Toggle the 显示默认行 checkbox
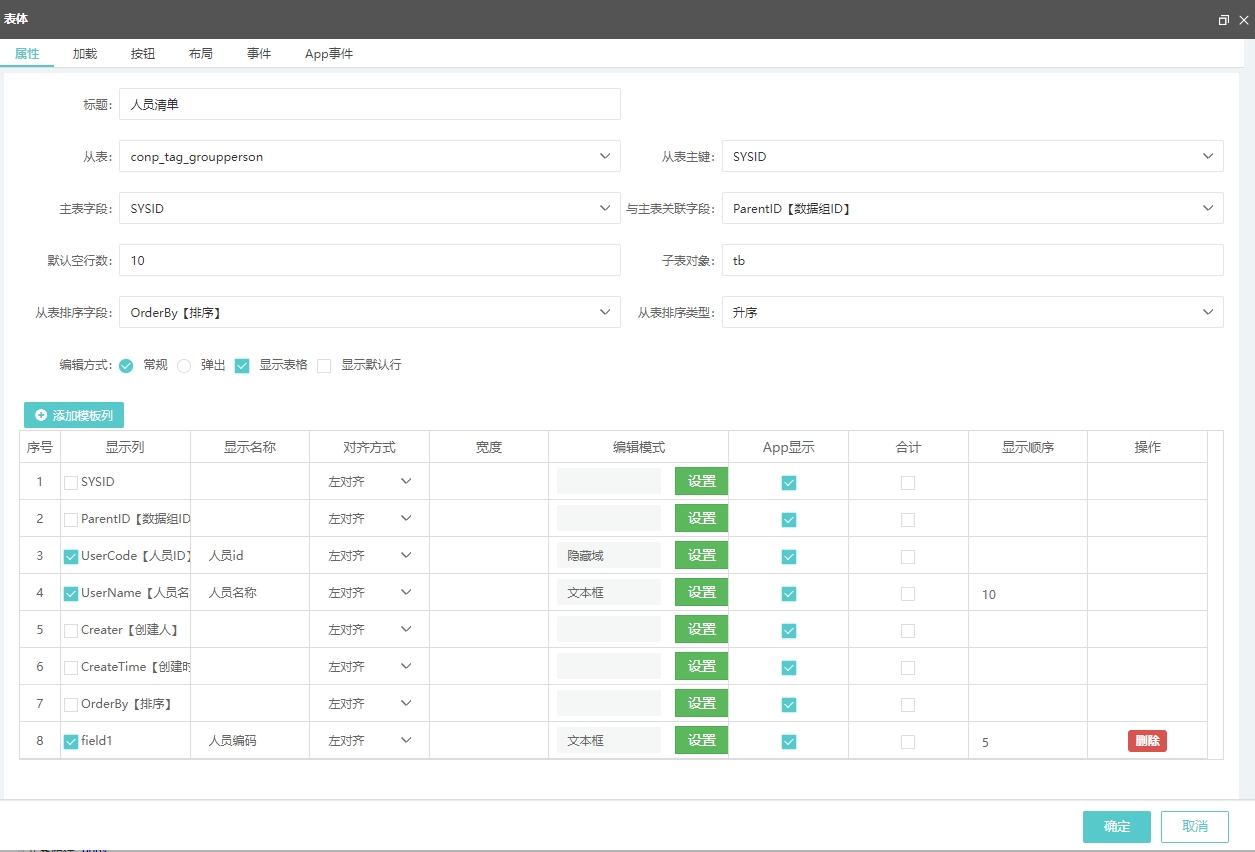1255x852 pixels. pos(324,365)
